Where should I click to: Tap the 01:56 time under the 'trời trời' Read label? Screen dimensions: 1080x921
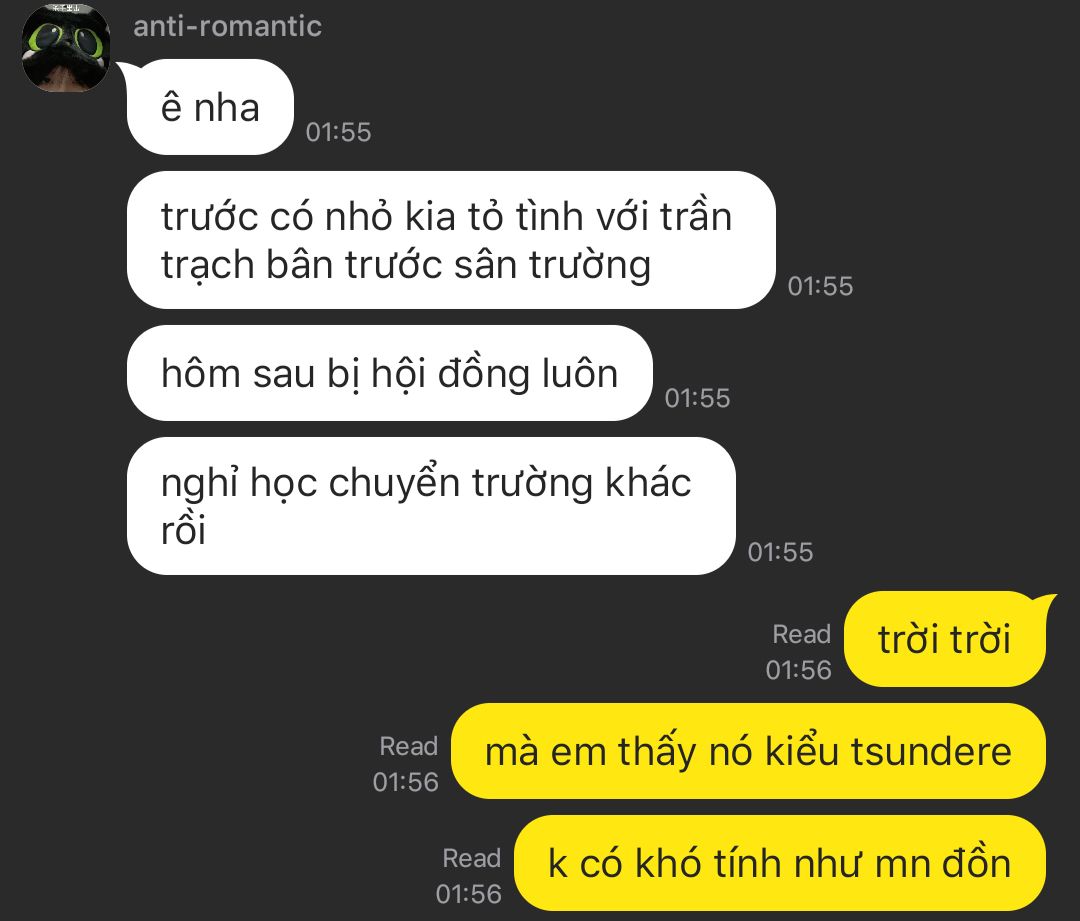[799, 670]
